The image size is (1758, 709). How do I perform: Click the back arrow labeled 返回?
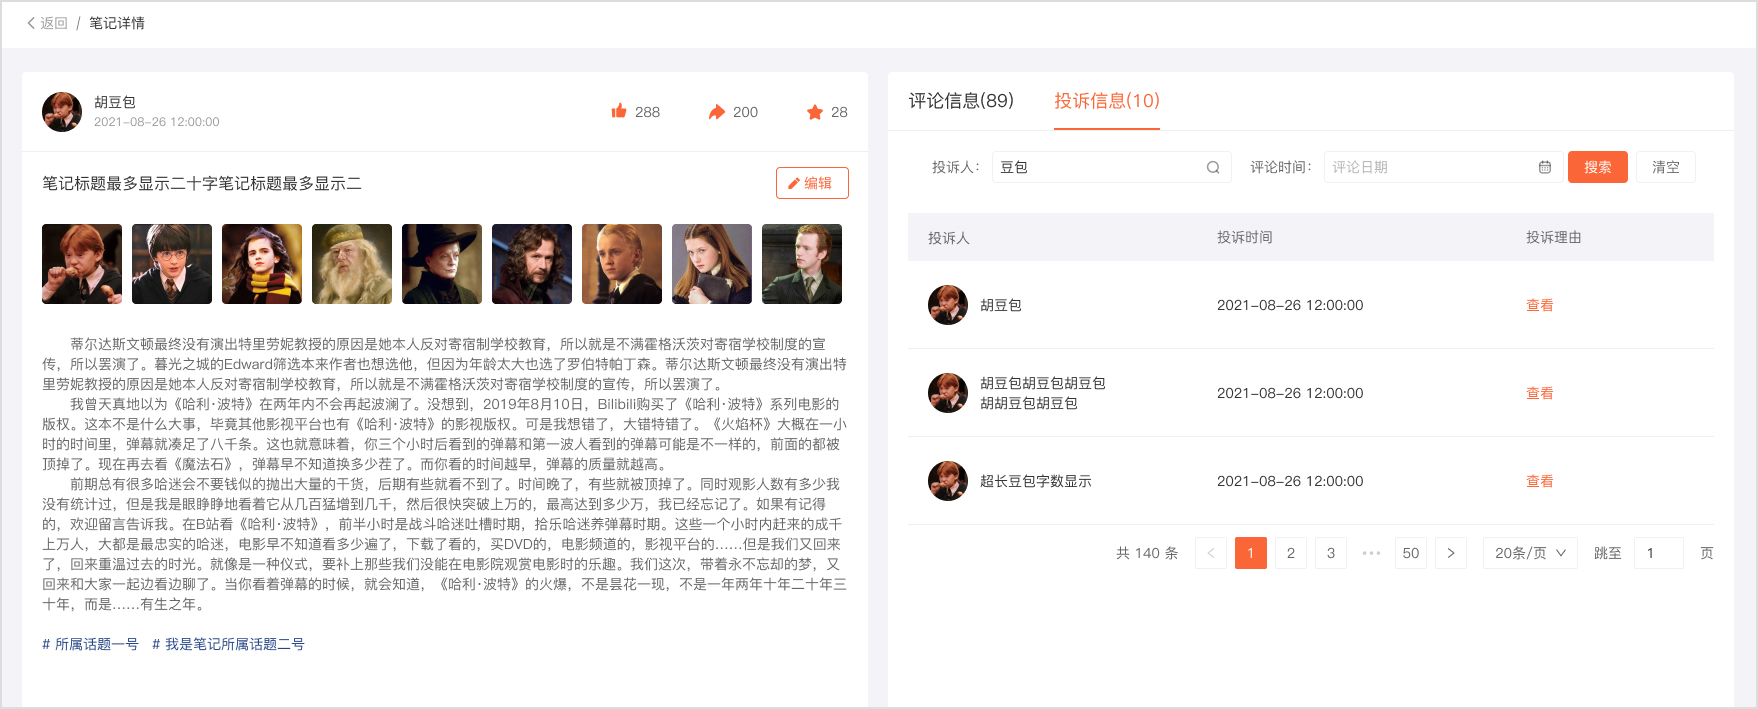46,23
